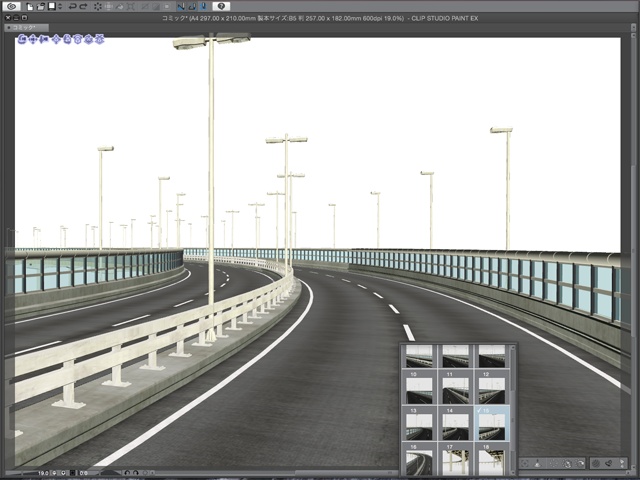
Task: Choose camera angle preset thumbnail 13
Action: (419, 423)
